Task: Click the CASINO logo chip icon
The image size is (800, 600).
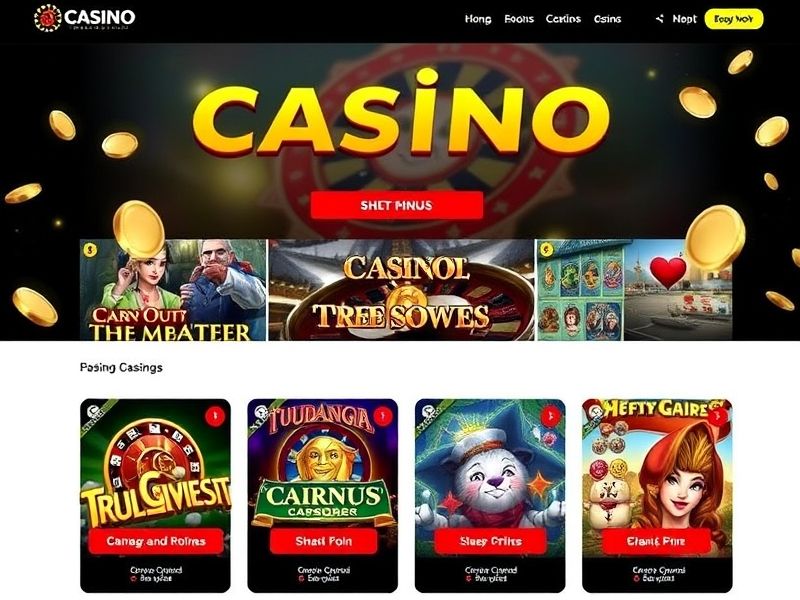Action: coord(47,18)
